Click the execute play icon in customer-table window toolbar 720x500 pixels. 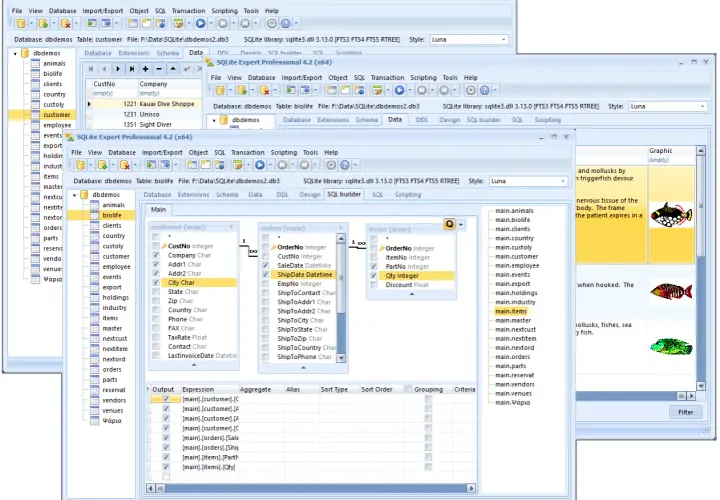(201, 23)
